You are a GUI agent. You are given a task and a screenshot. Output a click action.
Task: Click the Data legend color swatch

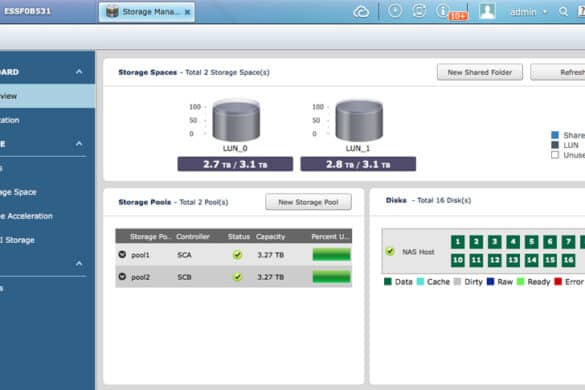388,281
